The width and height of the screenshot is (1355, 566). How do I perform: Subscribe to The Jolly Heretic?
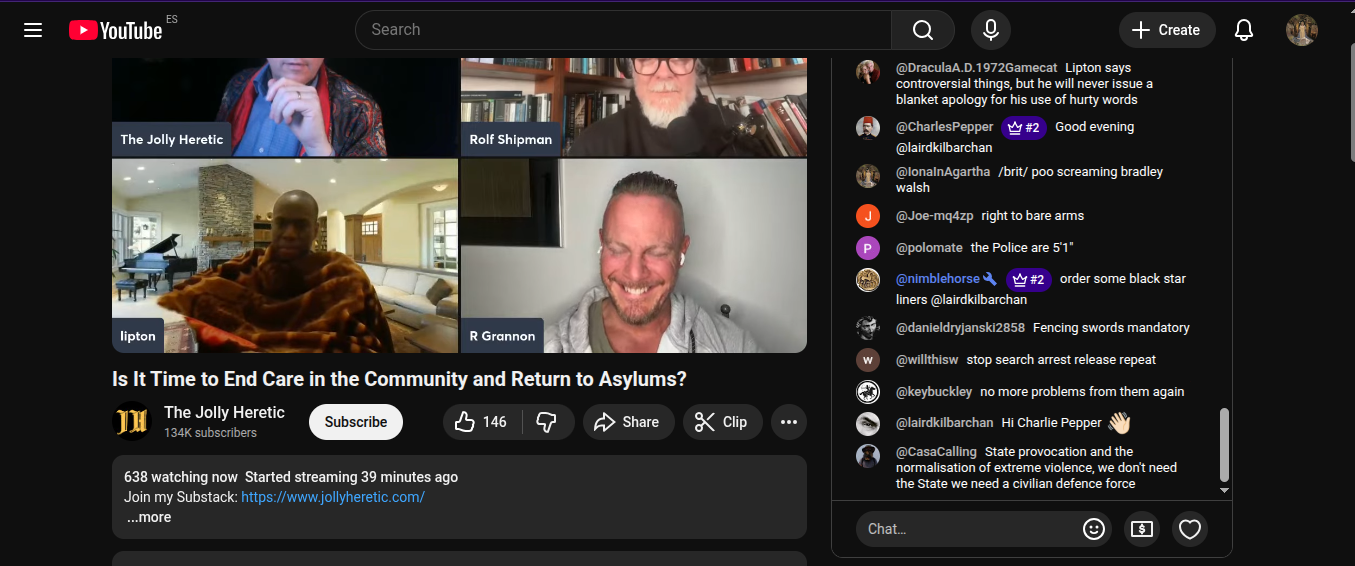(356, 422)
